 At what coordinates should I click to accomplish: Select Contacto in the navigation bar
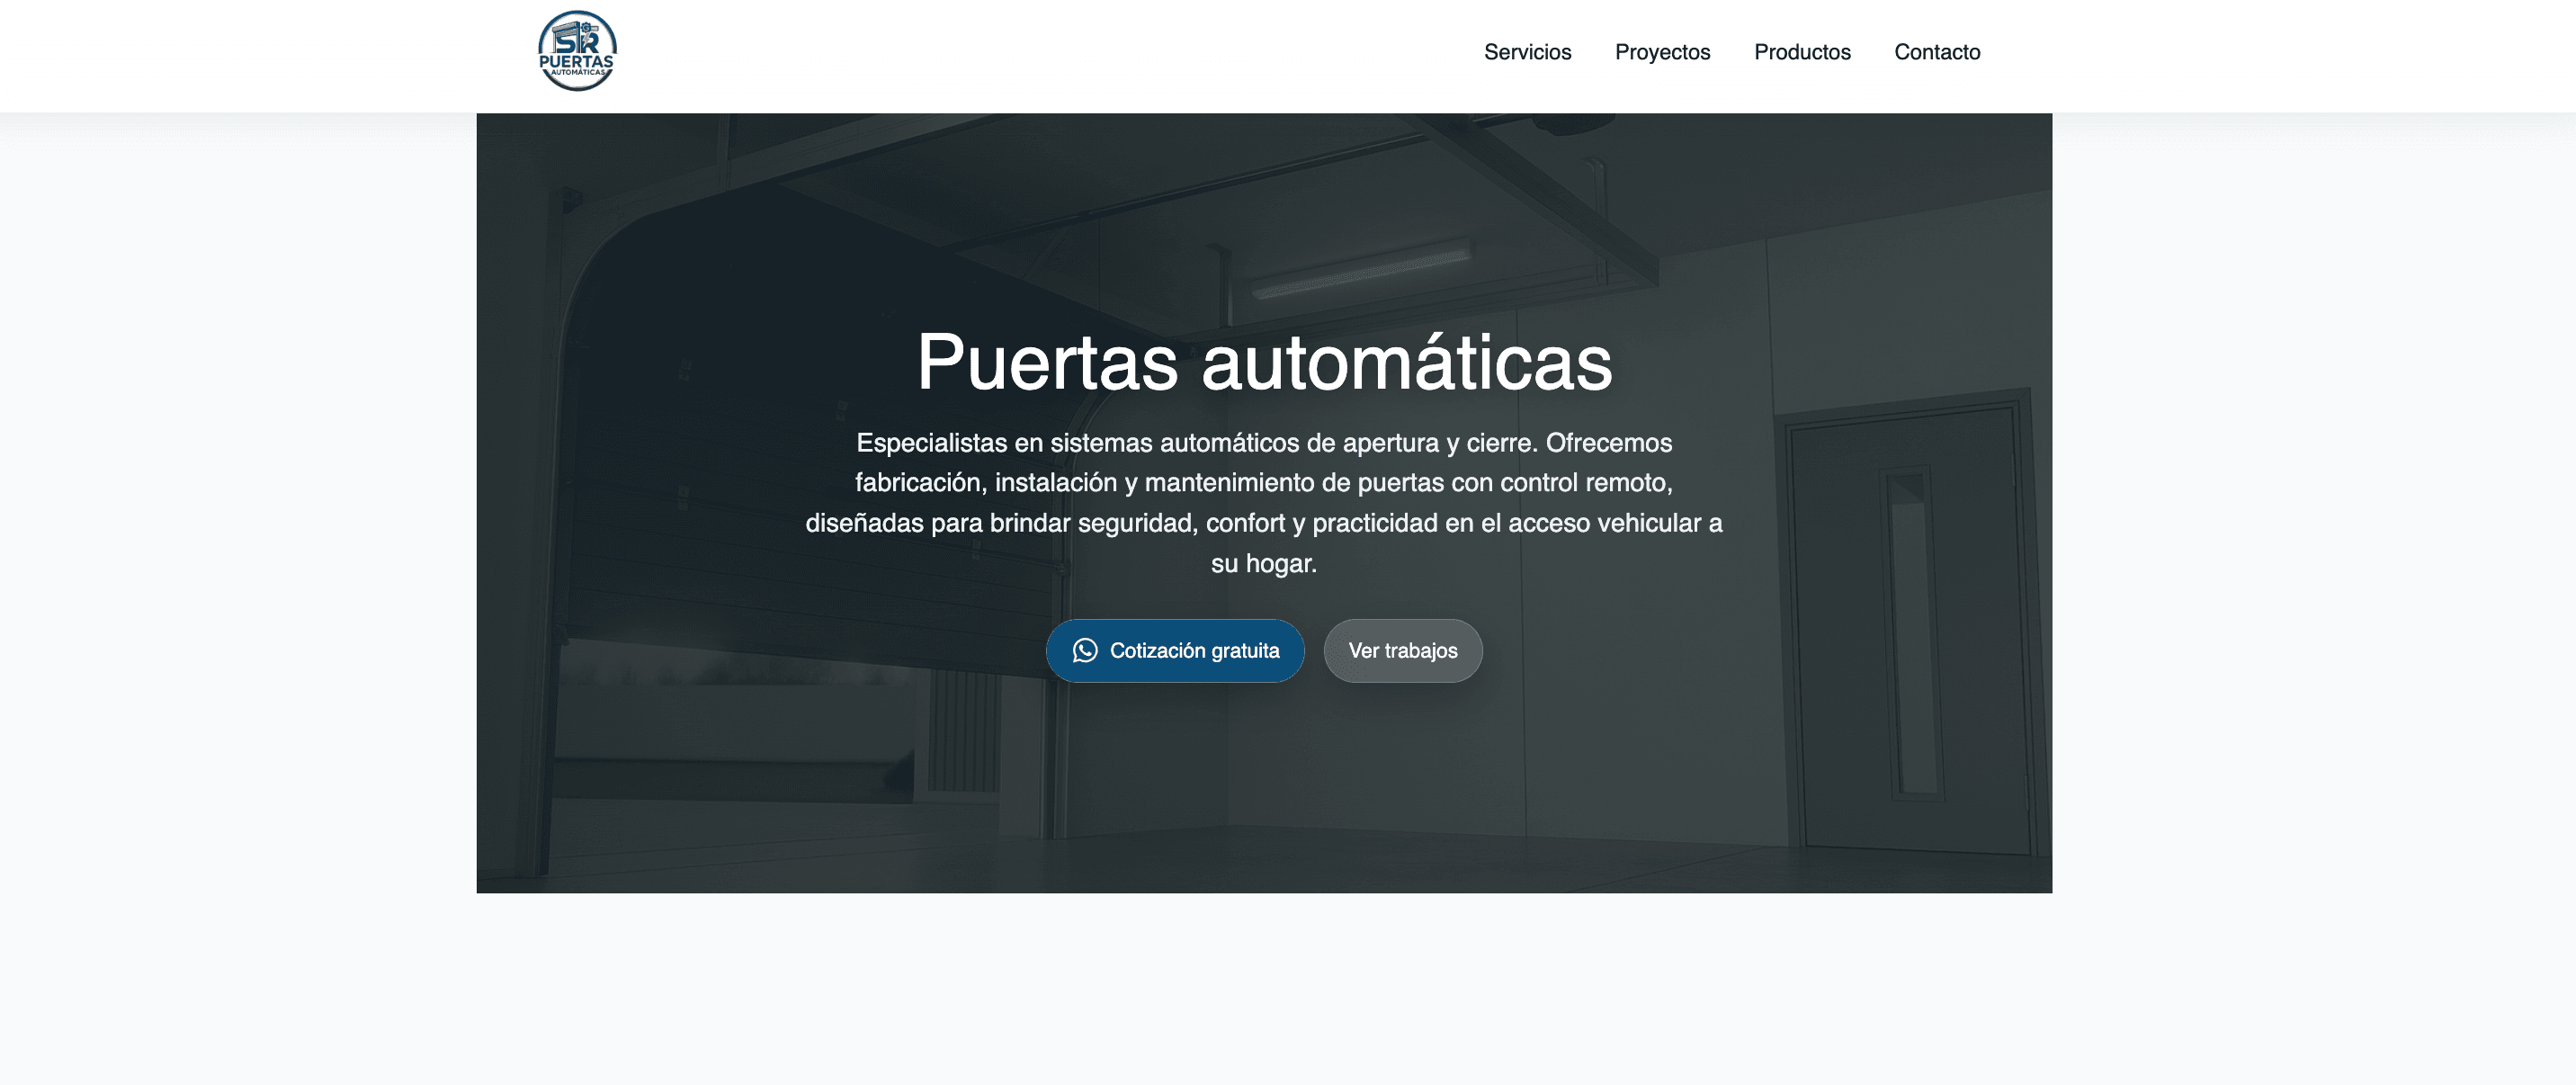[1937, 52]
